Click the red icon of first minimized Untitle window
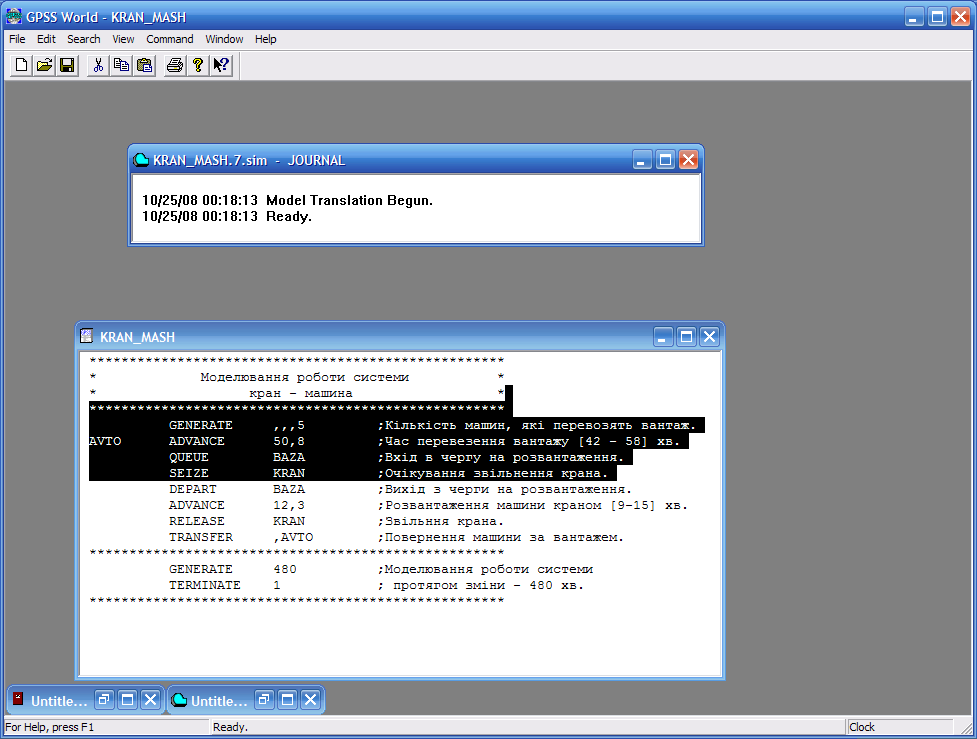The width and height of the screenshot is (977, 739). [x=18, y=698]
